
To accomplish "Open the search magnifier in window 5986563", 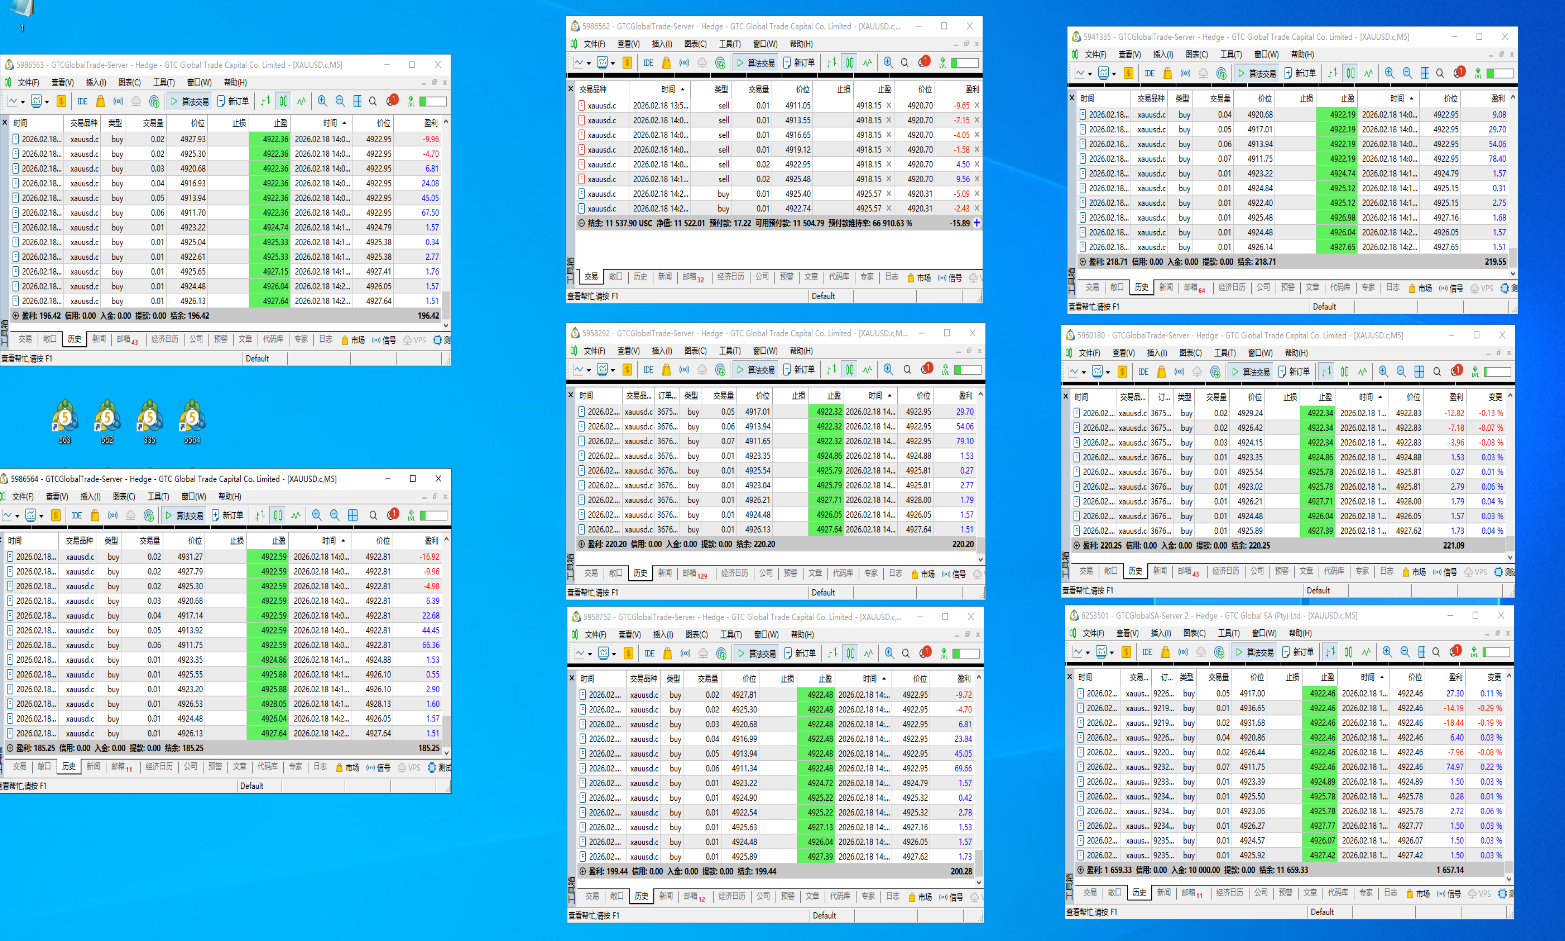I will tap(373, 101).
